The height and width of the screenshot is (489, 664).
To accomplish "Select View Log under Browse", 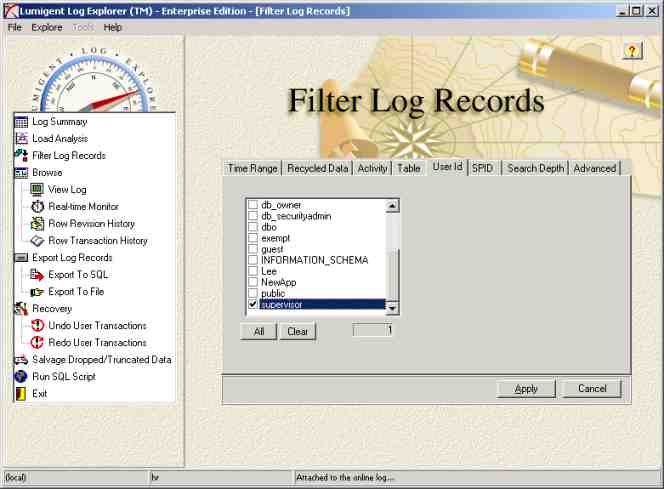I will coord(67,190).
